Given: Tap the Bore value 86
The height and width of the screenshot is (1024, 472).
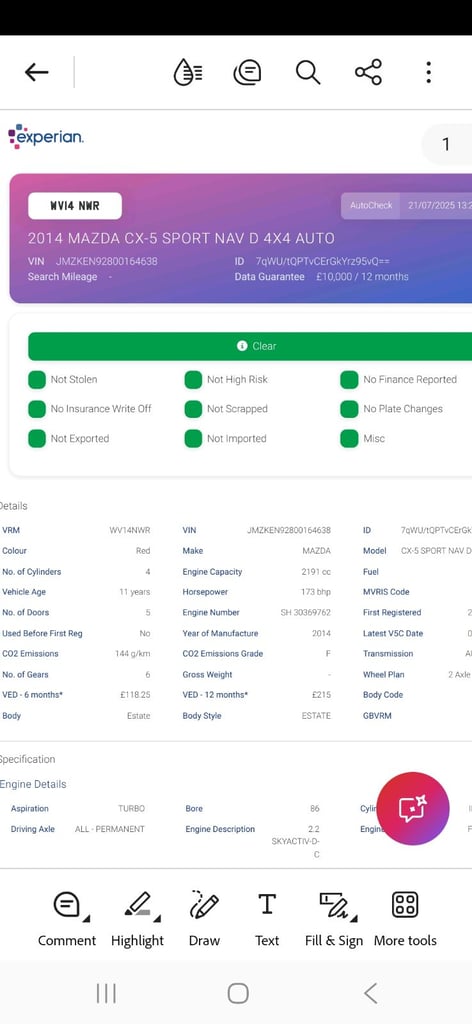Looking at the screenshot, I should click(315, 808).
